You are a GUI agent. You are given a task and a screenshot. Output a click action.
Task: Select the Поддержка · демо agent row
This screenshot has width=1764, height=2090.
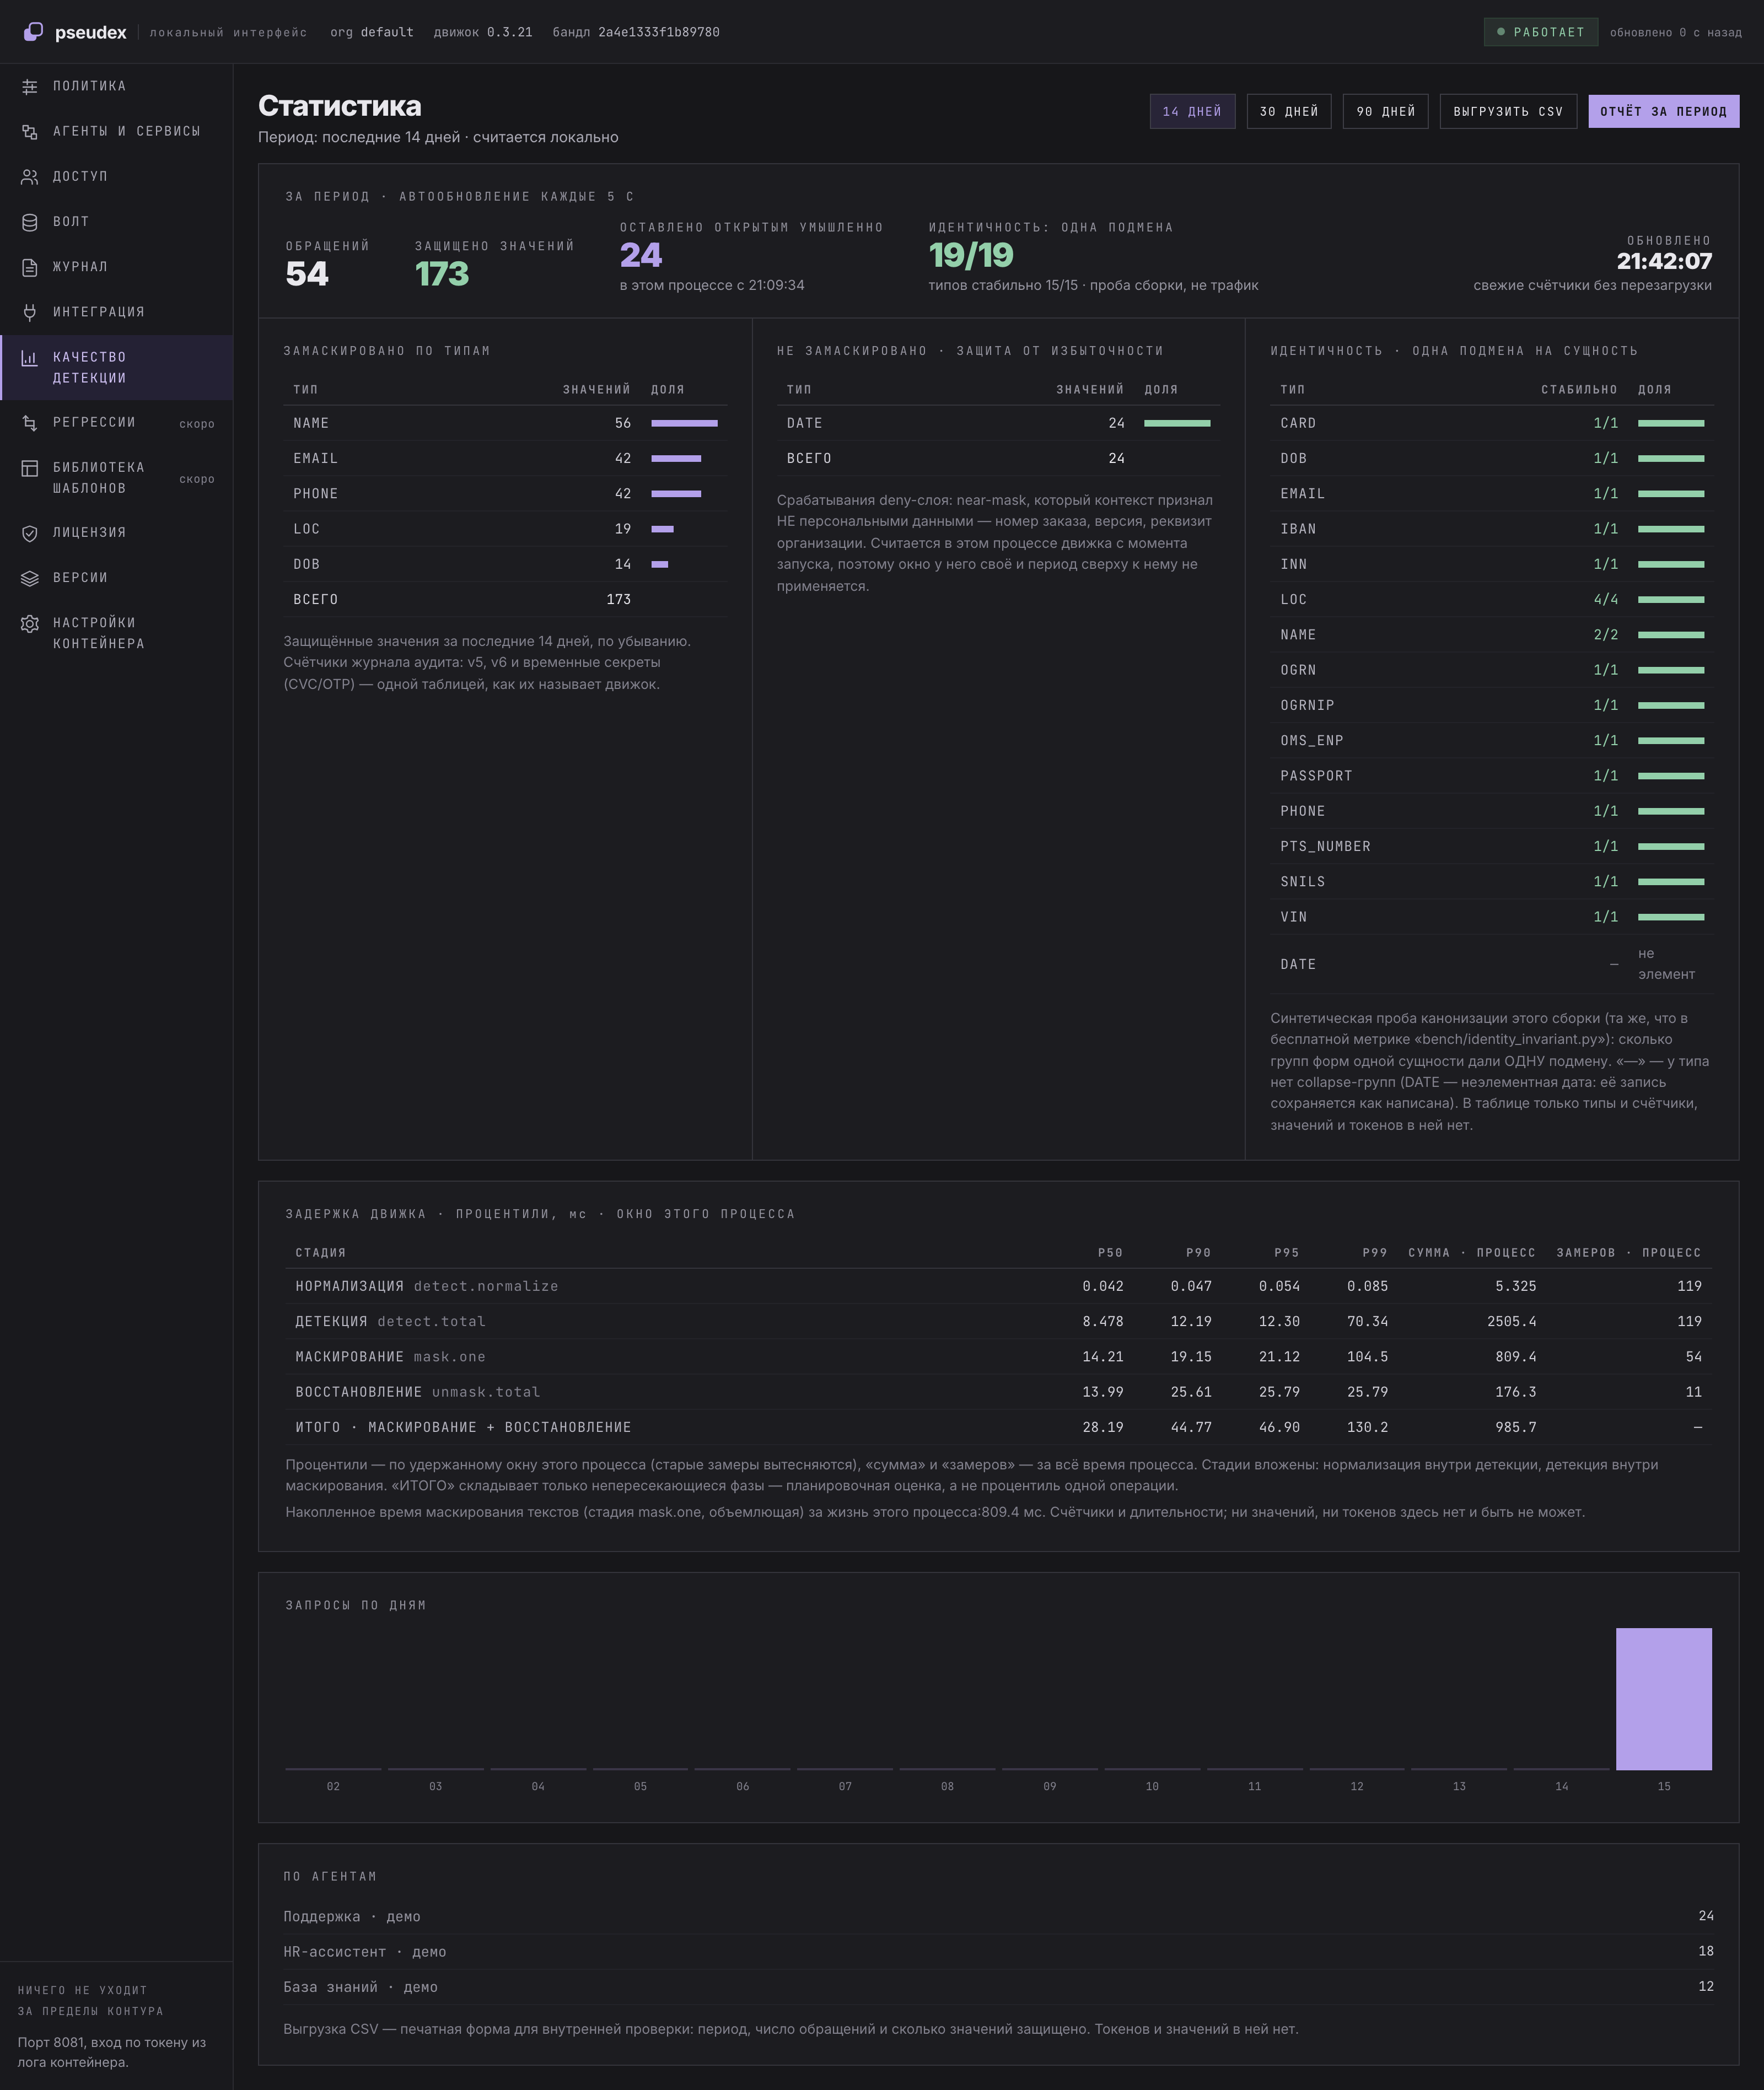(x=998, y=1916)
